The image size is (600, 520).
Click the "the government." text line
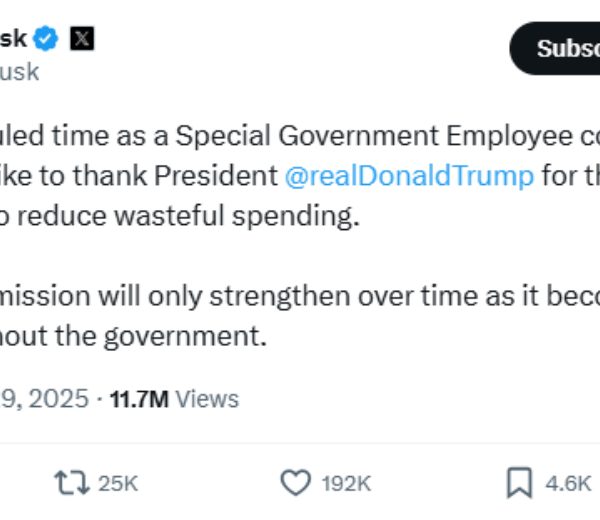135,336
